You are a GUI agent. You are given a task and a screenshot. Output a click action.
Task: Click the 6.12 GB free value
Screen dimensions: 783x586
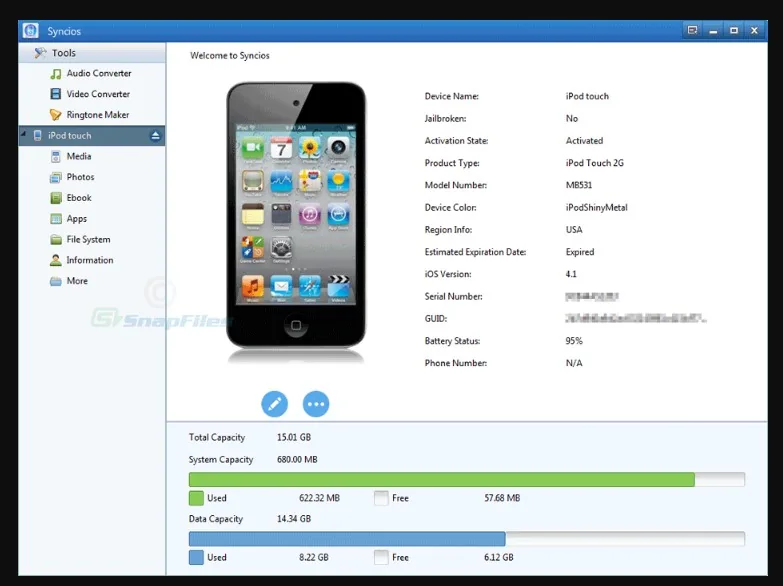(x=499, y=558)
